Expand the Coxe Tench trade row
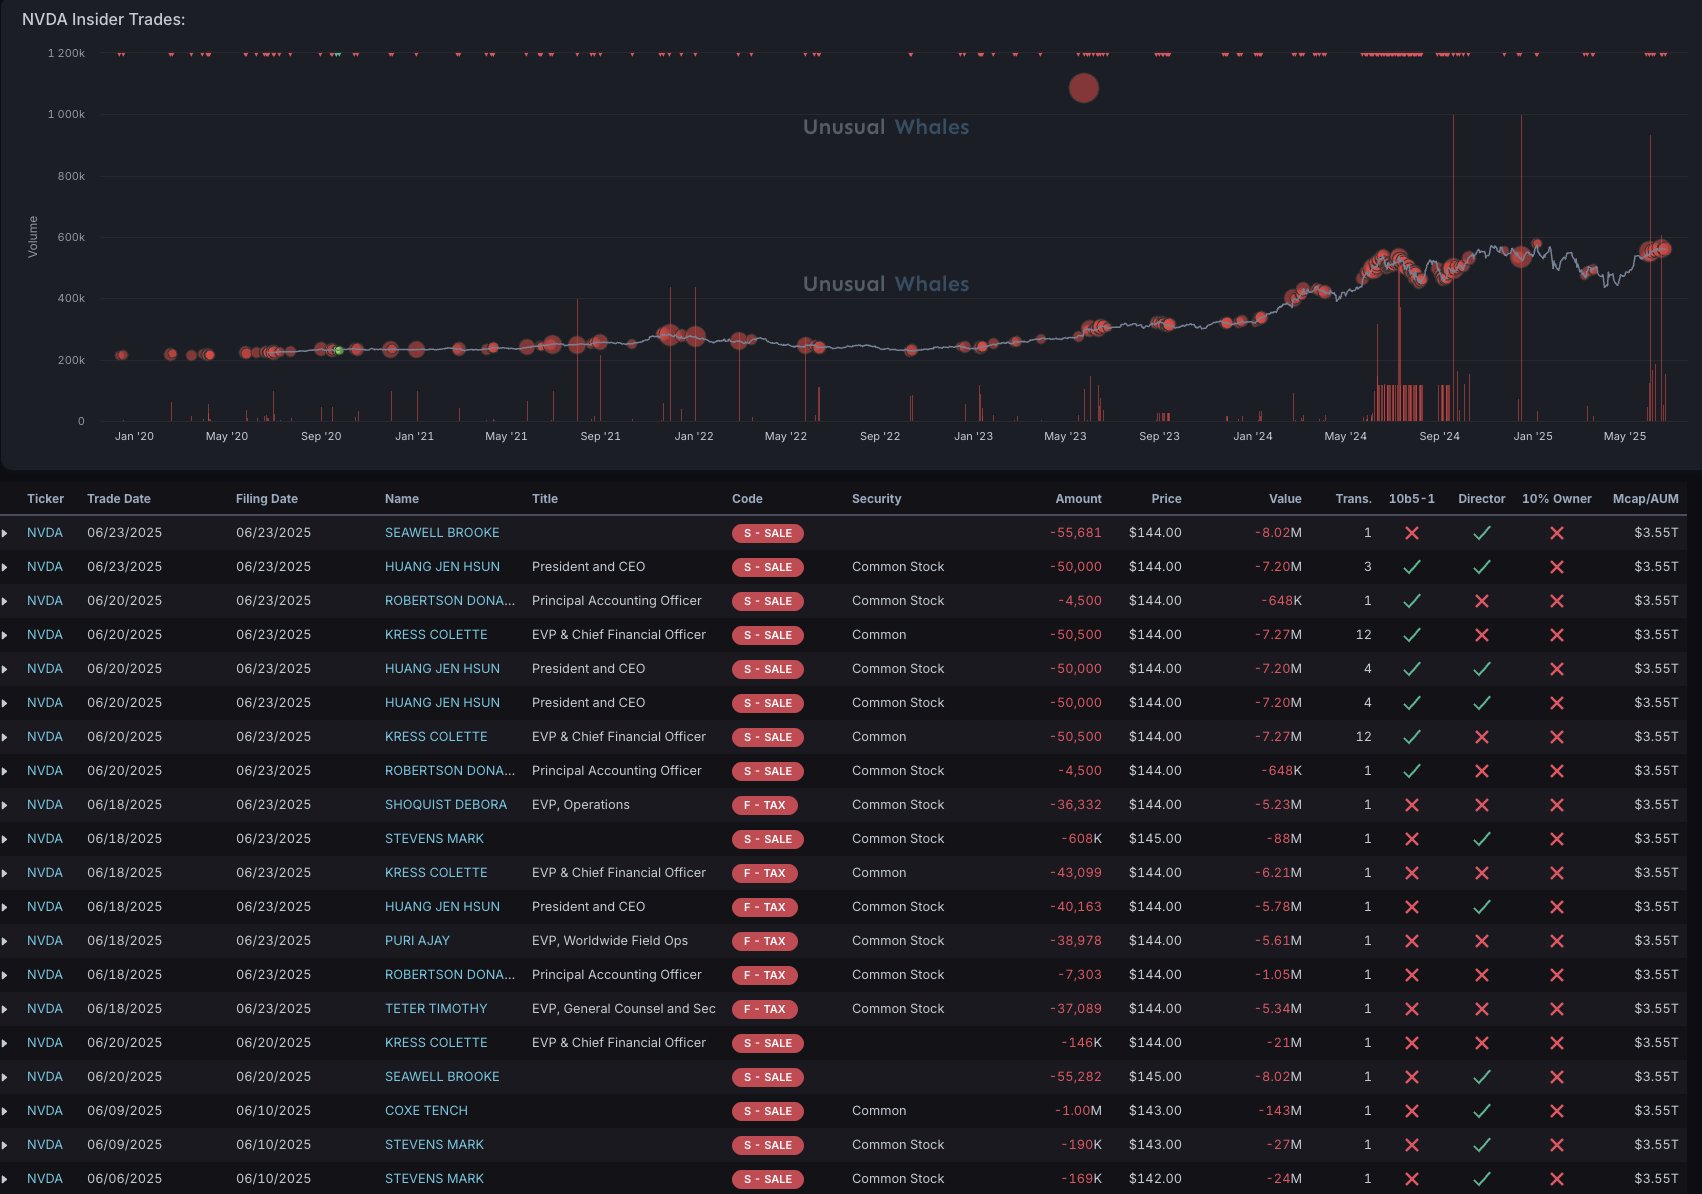1702x1194 pixels. click(x=5, y=1111)
